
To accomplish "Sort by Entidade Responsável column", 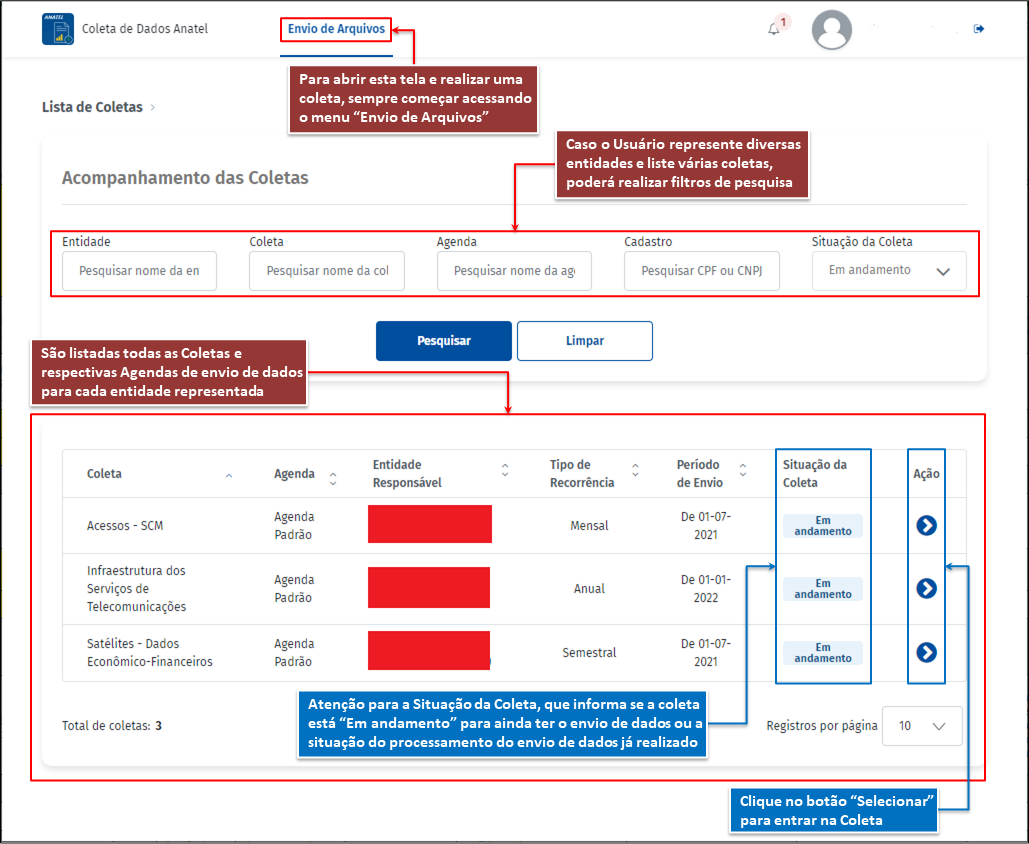I will tap(505, 470).
